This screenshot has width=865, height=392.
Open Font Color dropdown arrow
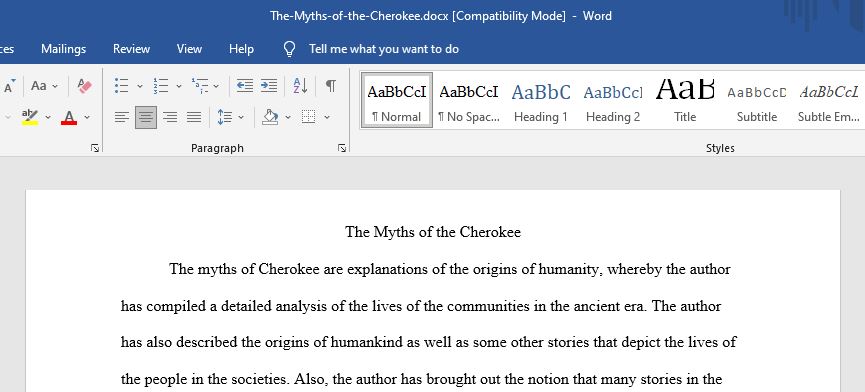[87, 117]
